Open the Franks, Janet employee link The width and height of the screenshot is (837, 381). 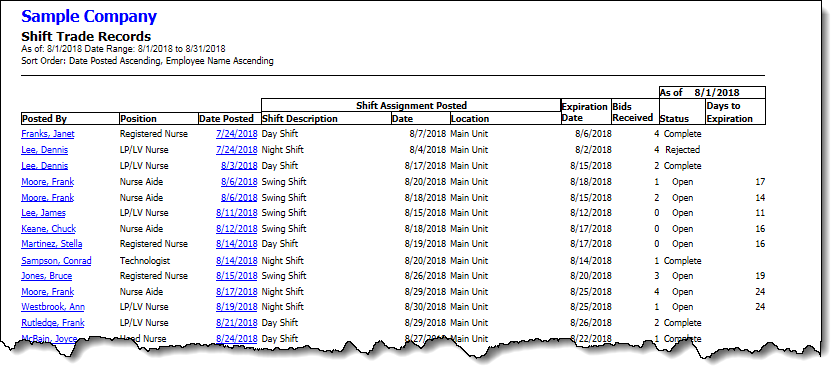48,134
